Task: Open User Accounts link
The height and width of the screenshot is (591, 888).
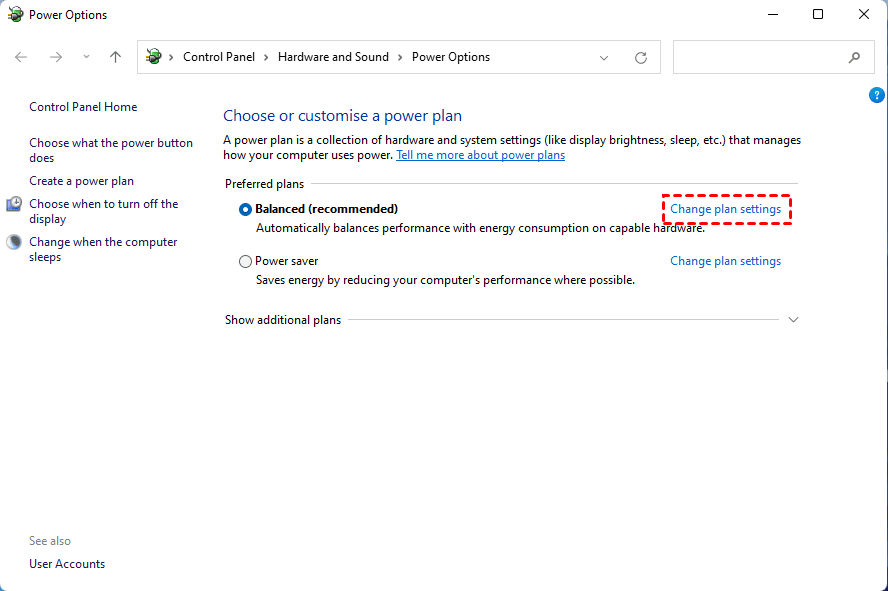Action: (x=67, y=564)
